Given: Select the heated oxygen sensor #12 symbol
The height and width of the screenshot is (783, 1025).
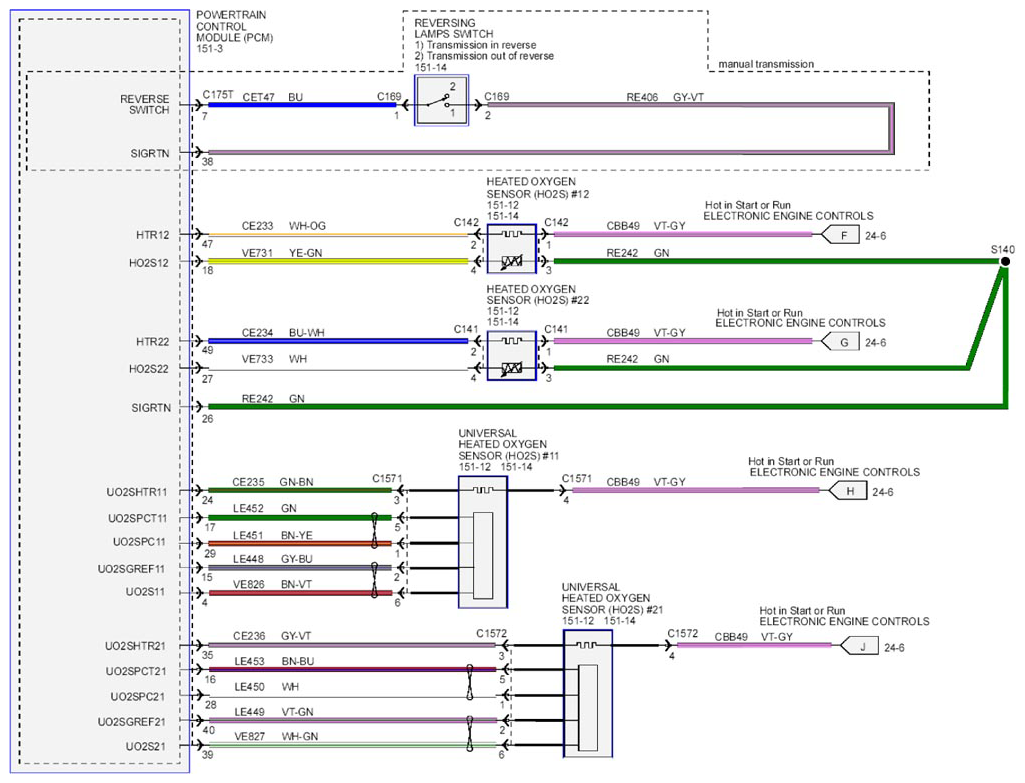Looking at the screenshot, I should pyautogui.click(x=512, y=248).
